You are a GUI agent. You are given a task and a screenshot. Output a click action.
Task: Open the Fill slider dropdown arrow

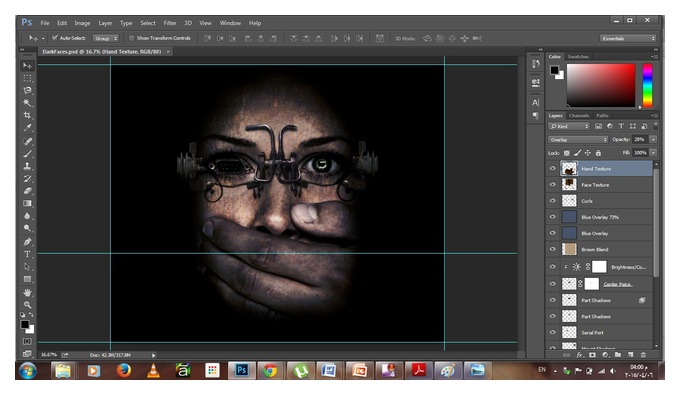click(x=653, y=153)
